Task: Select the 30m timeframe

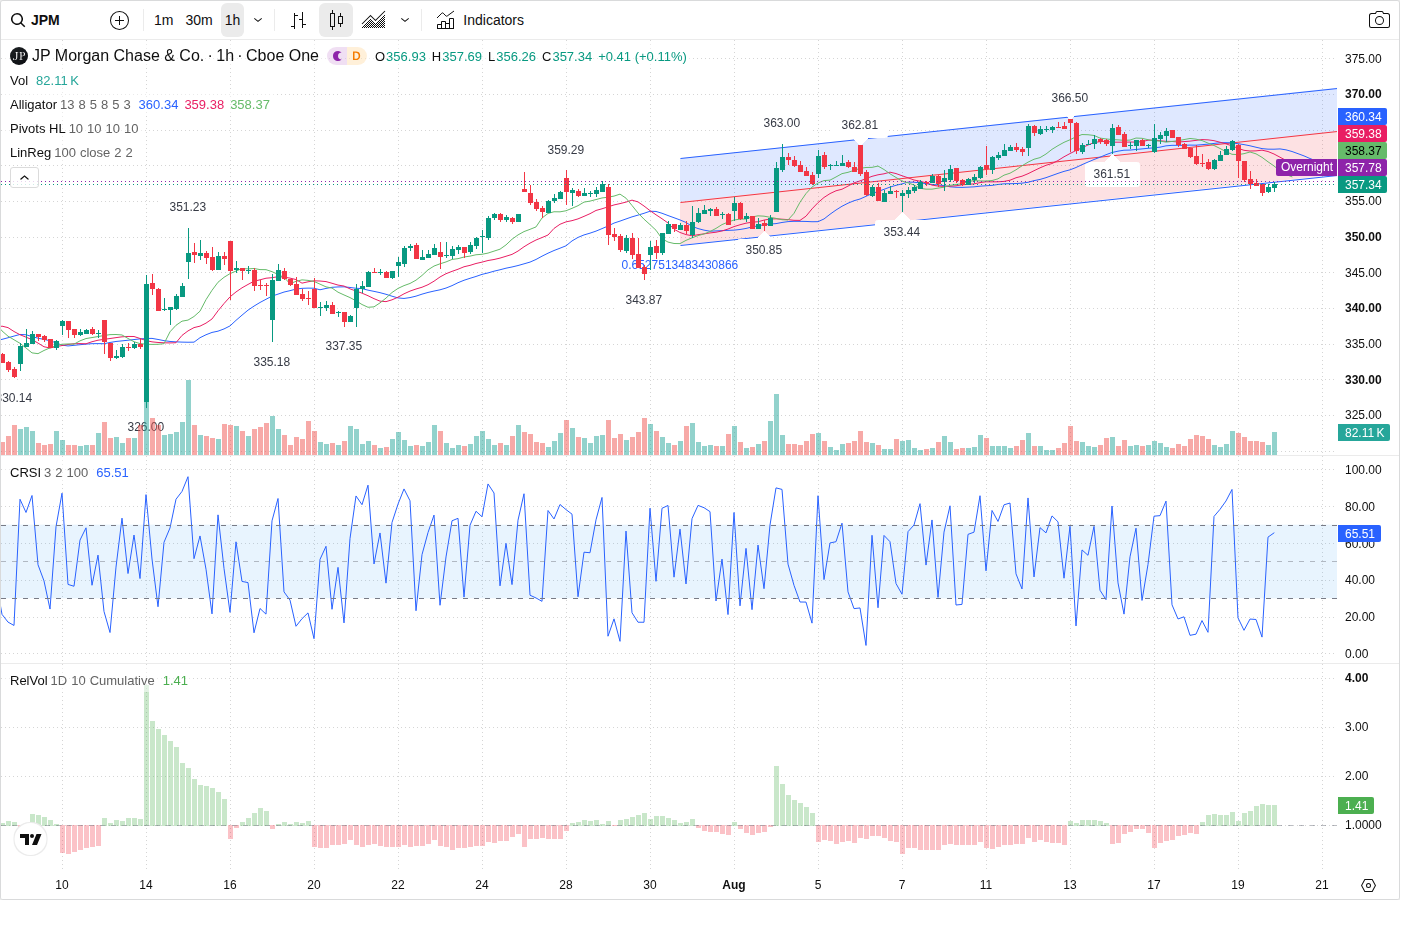Action: [199, 20]
